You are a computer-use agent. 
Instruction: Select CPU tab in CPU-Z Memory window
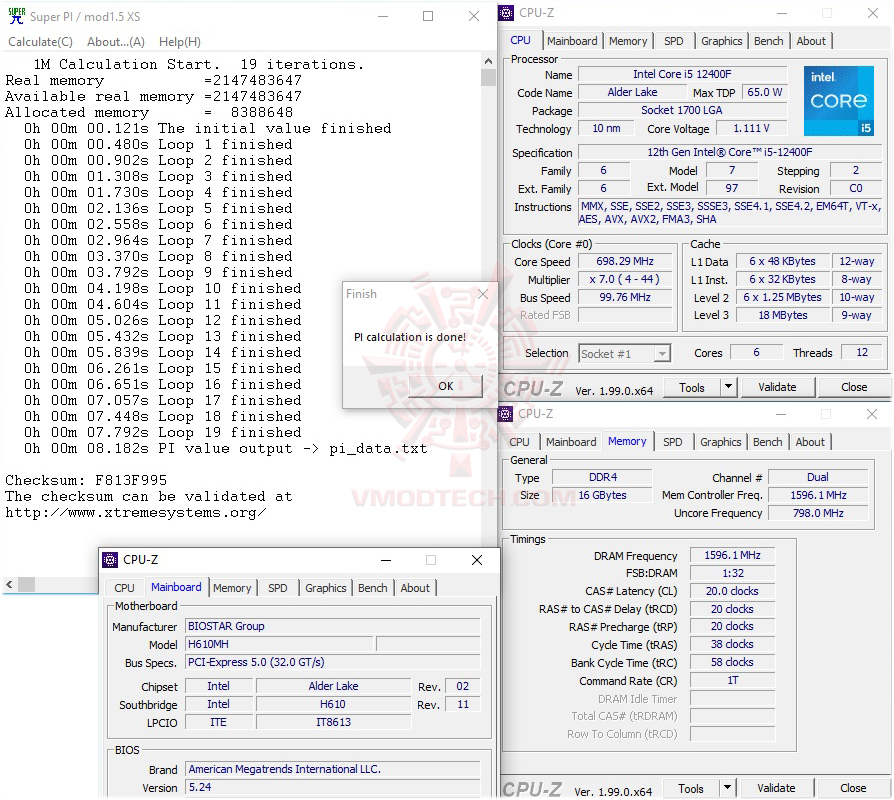coord(519,442)
